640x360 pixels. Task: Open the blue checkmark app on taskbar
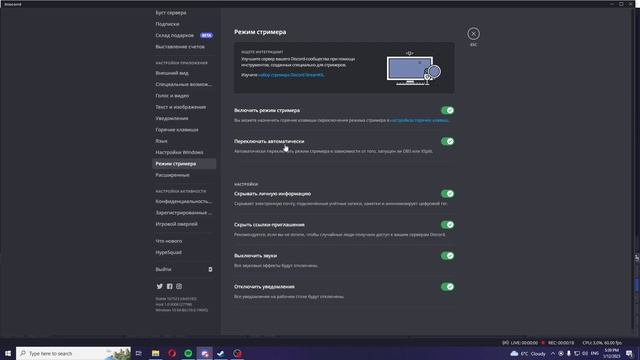[x=221, y=353]
